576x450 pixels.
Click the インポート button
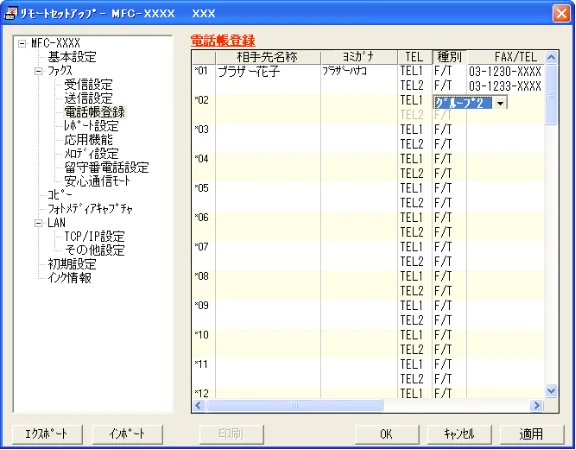[127, 434]
